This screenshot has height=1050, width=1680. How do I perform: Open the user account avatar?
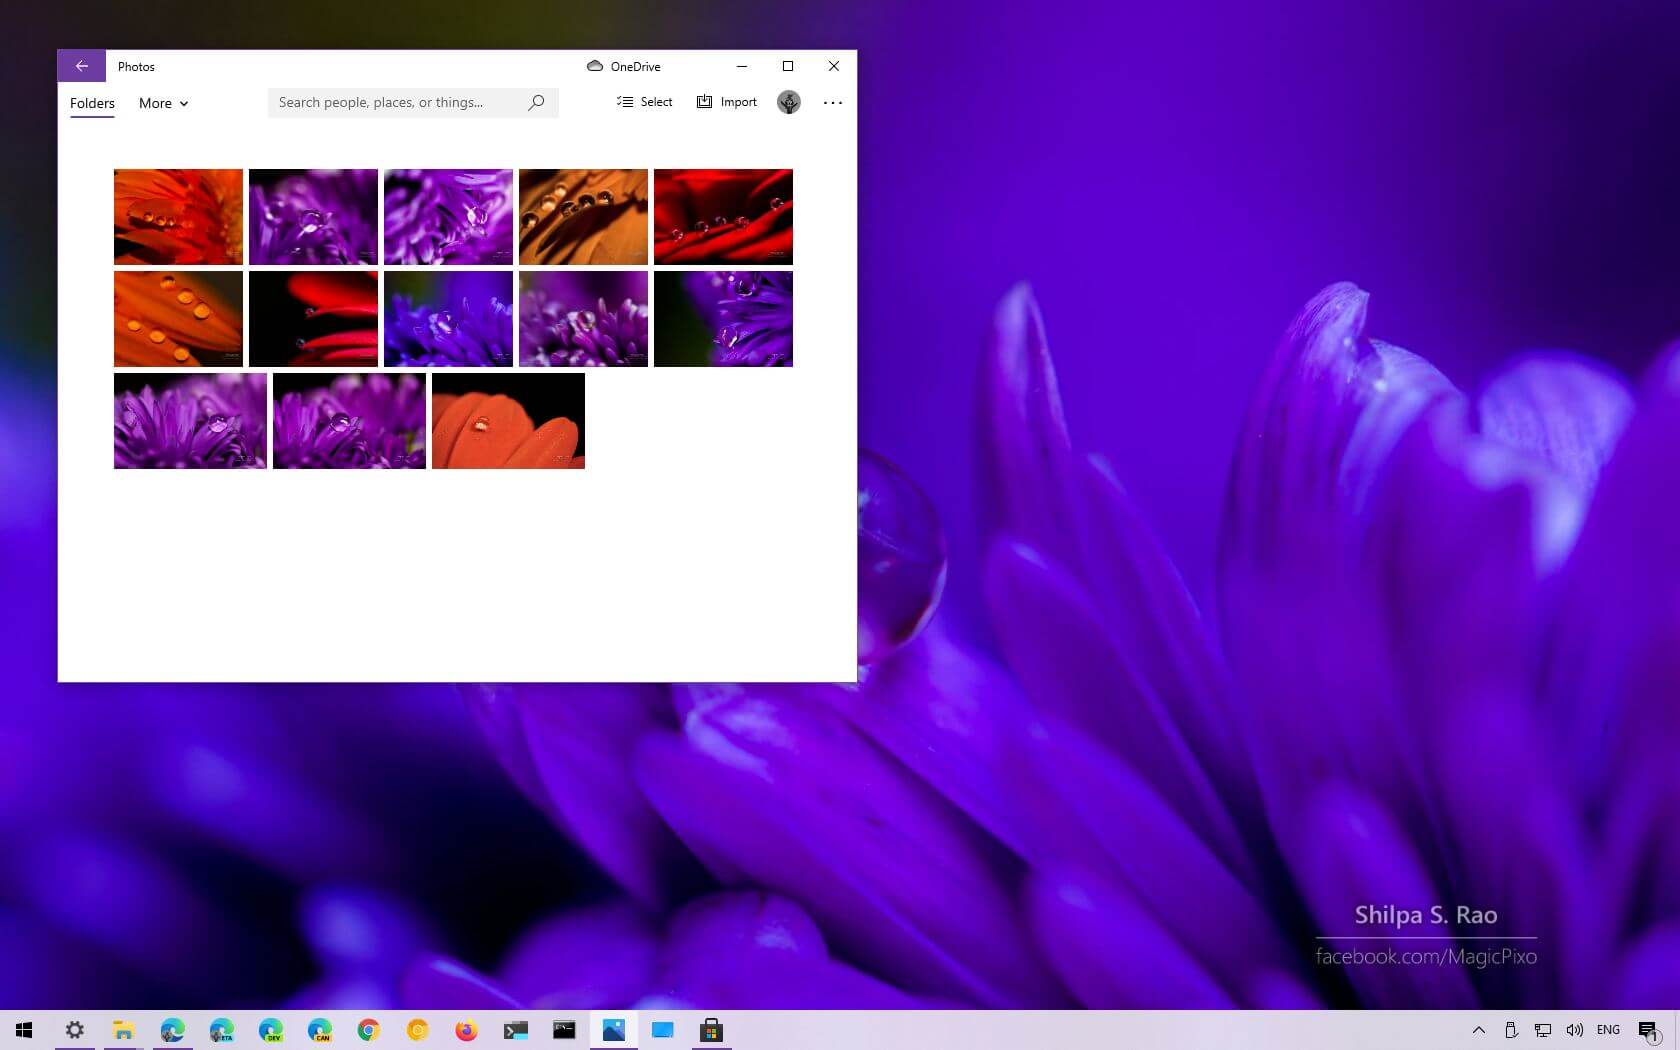pos(788,102)
